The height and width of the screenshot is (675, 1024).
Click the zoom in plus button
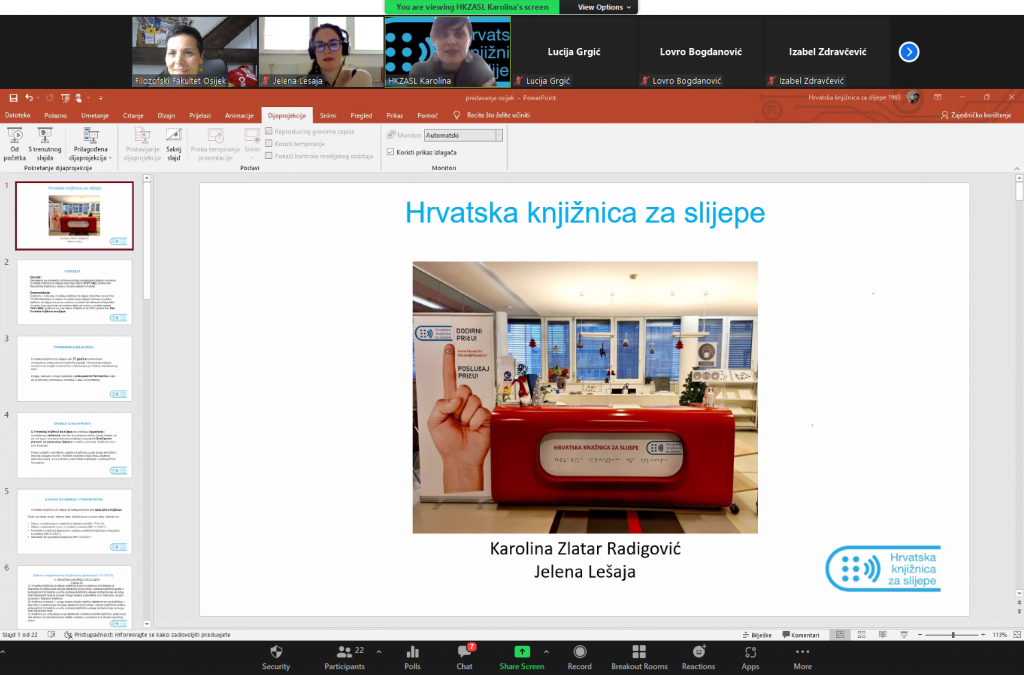(983, 635)
